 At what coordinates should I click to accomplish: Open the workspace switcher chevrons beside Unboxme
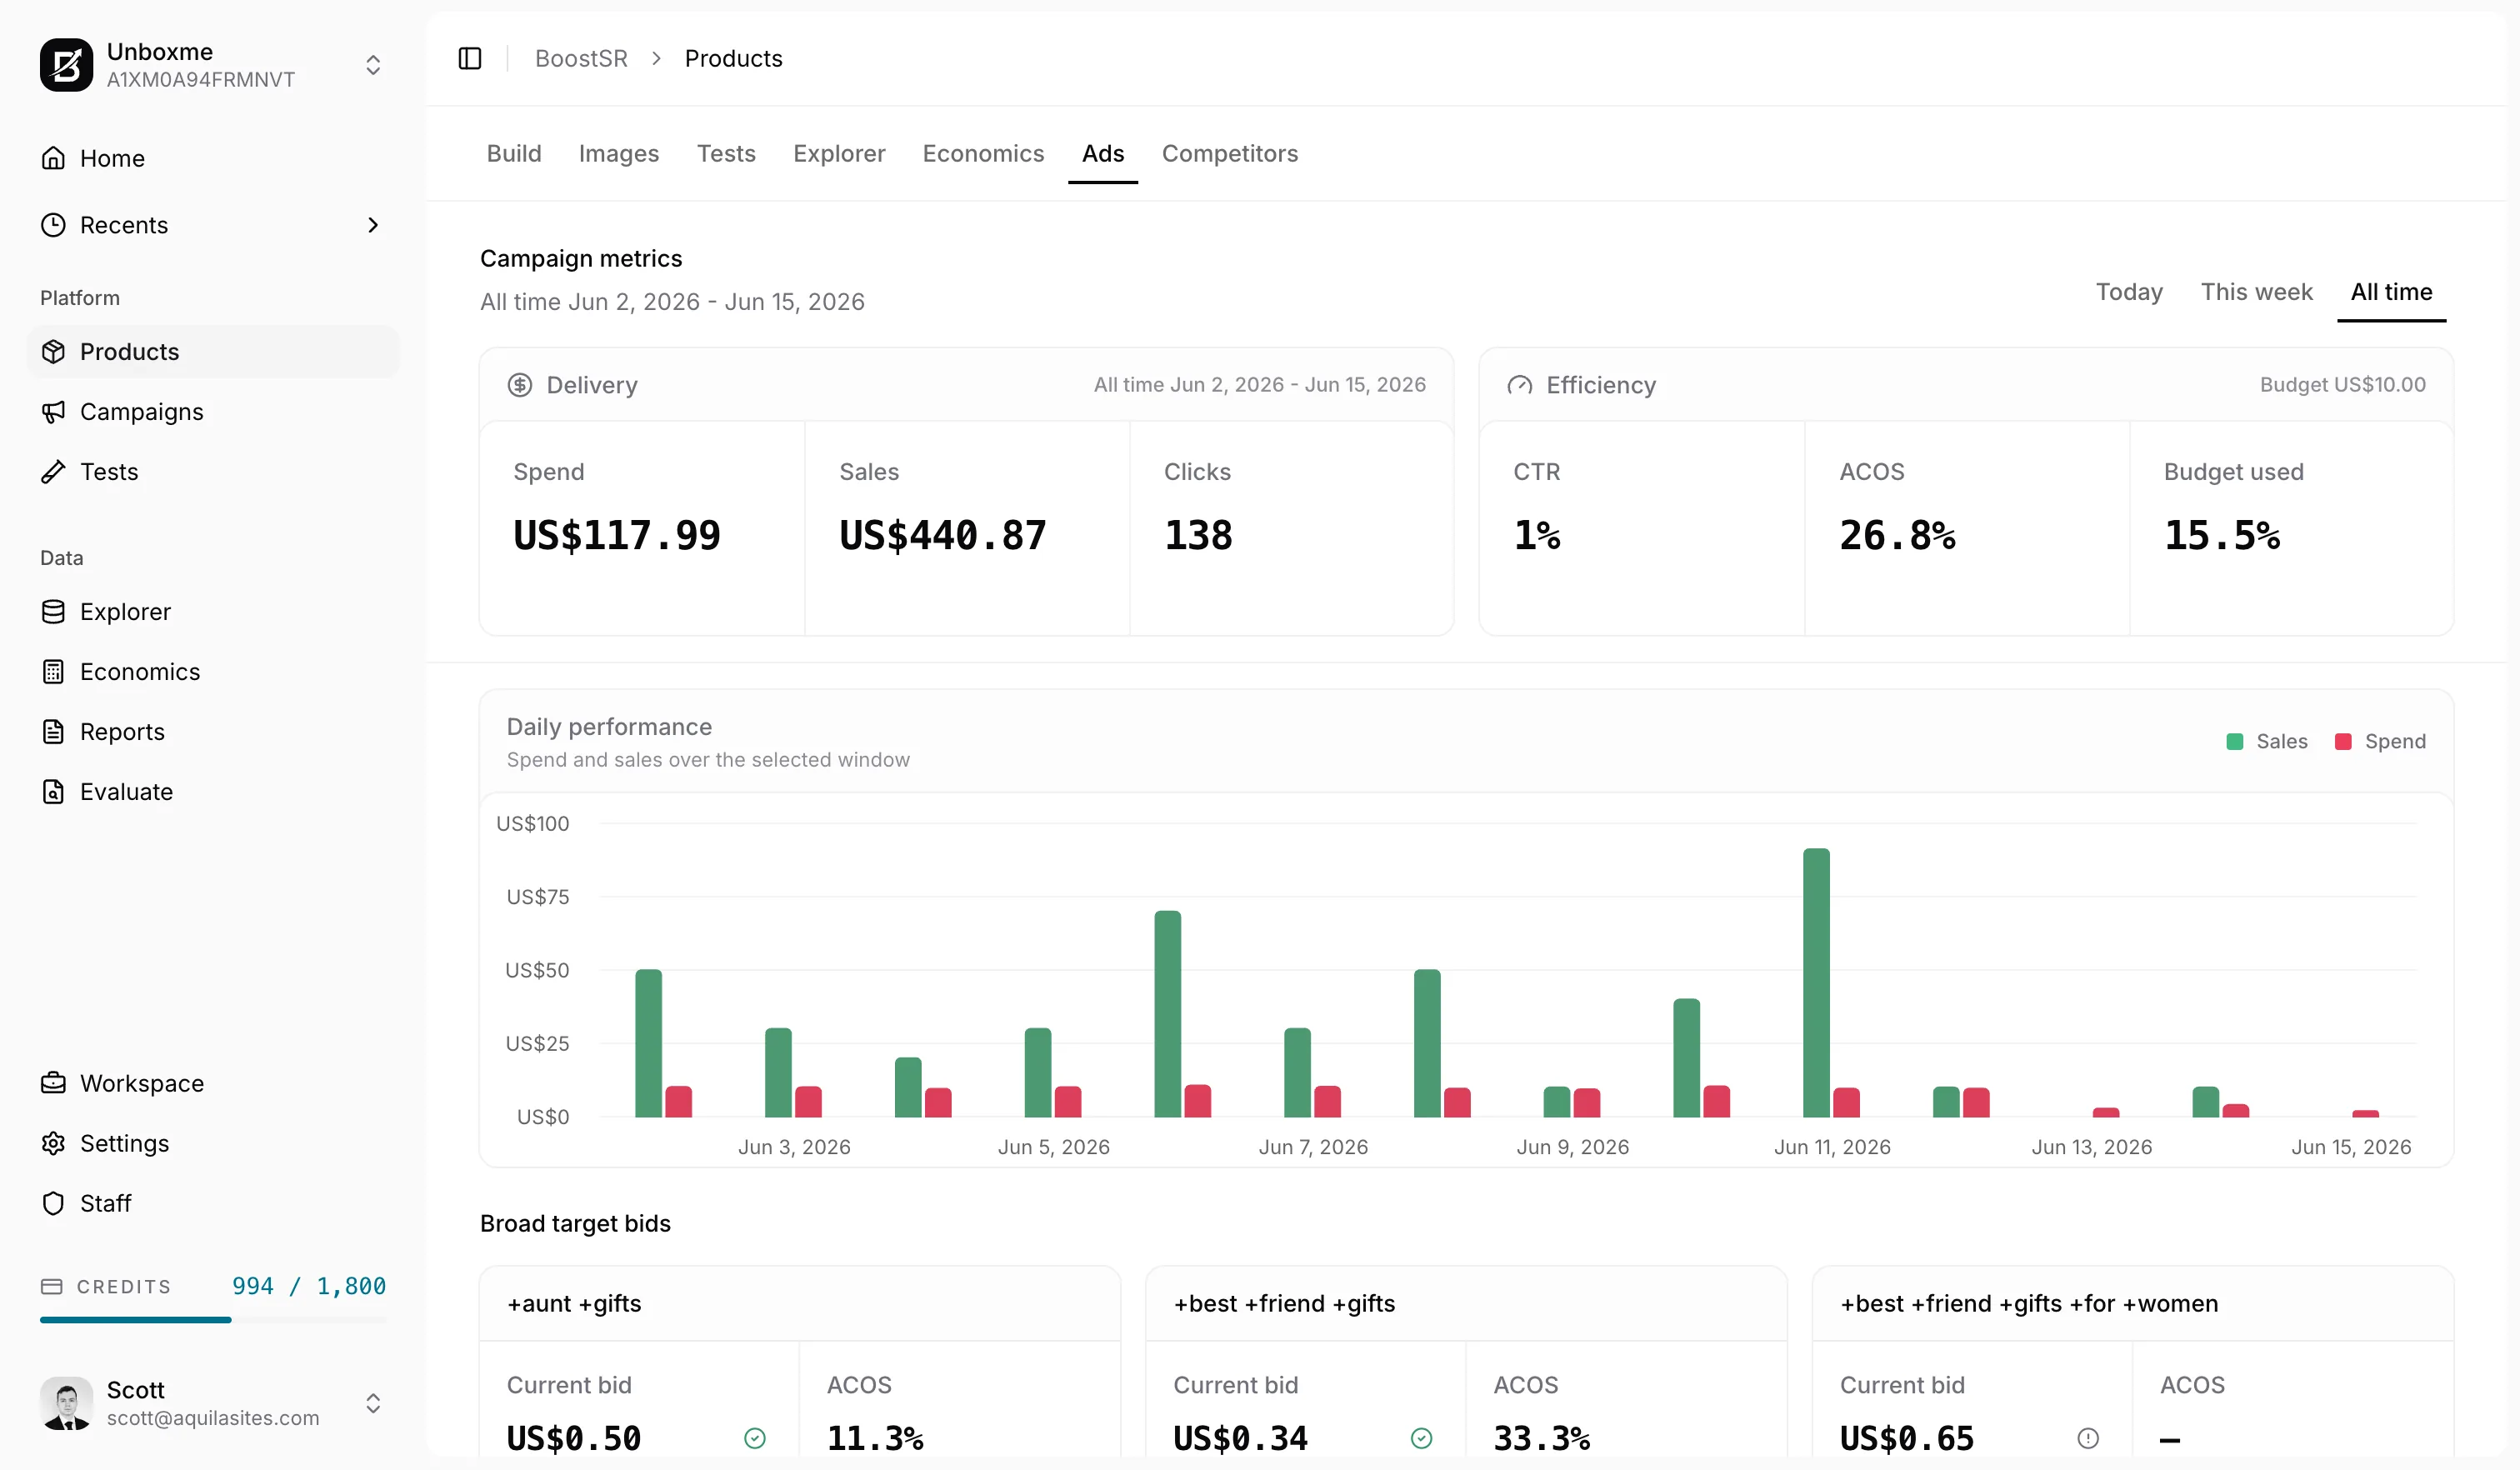373,65
